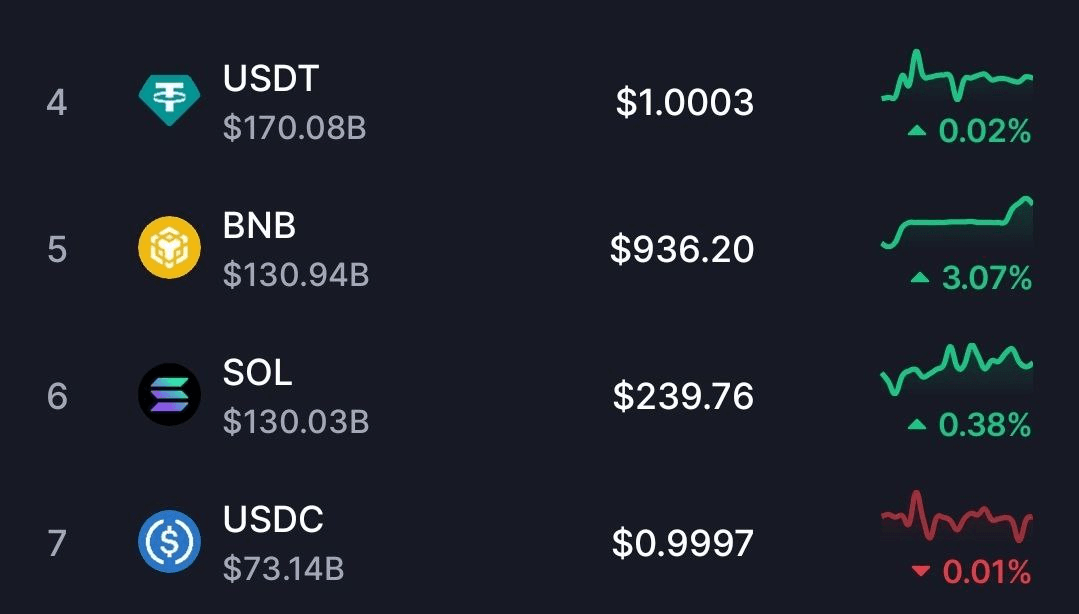Screen dimensions: 1079x614
Task: Click the green up arrow beside 3.07%
Action: (x=920, y=277)
